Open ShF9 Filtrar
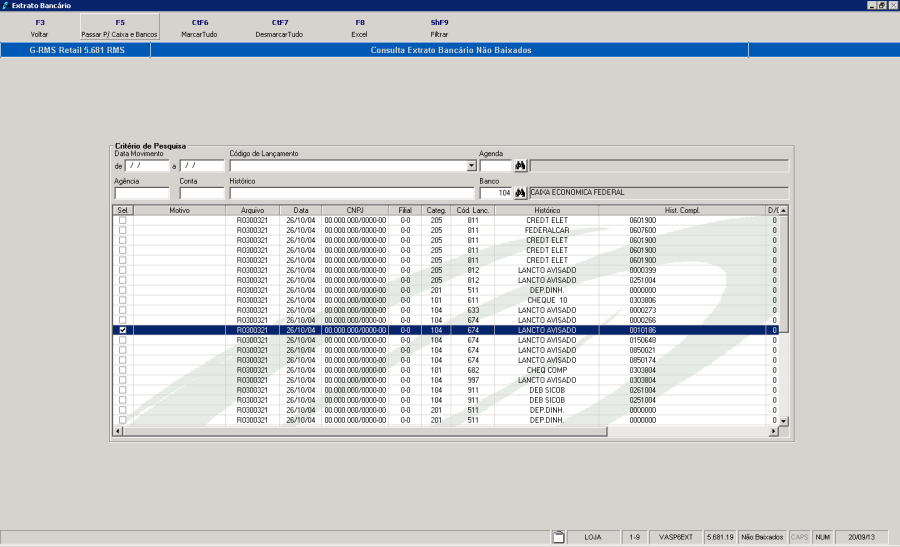The width and height of the screenshot is (900, 547). point(439,28)
